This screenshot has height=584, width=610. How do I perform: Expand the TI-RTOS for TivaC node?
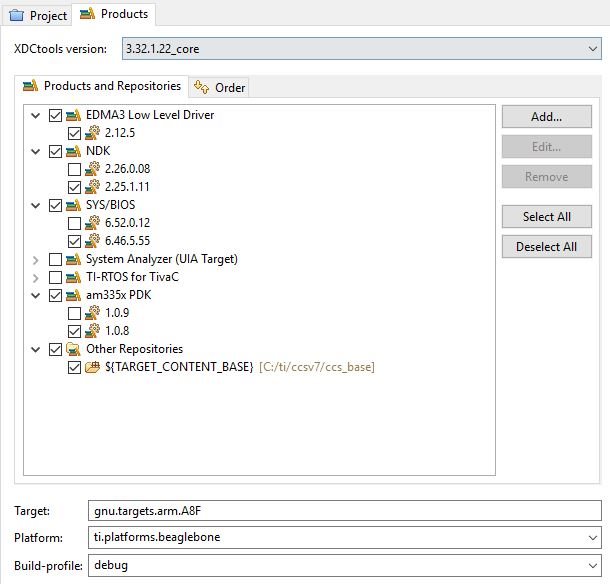(x=35, y=278)
